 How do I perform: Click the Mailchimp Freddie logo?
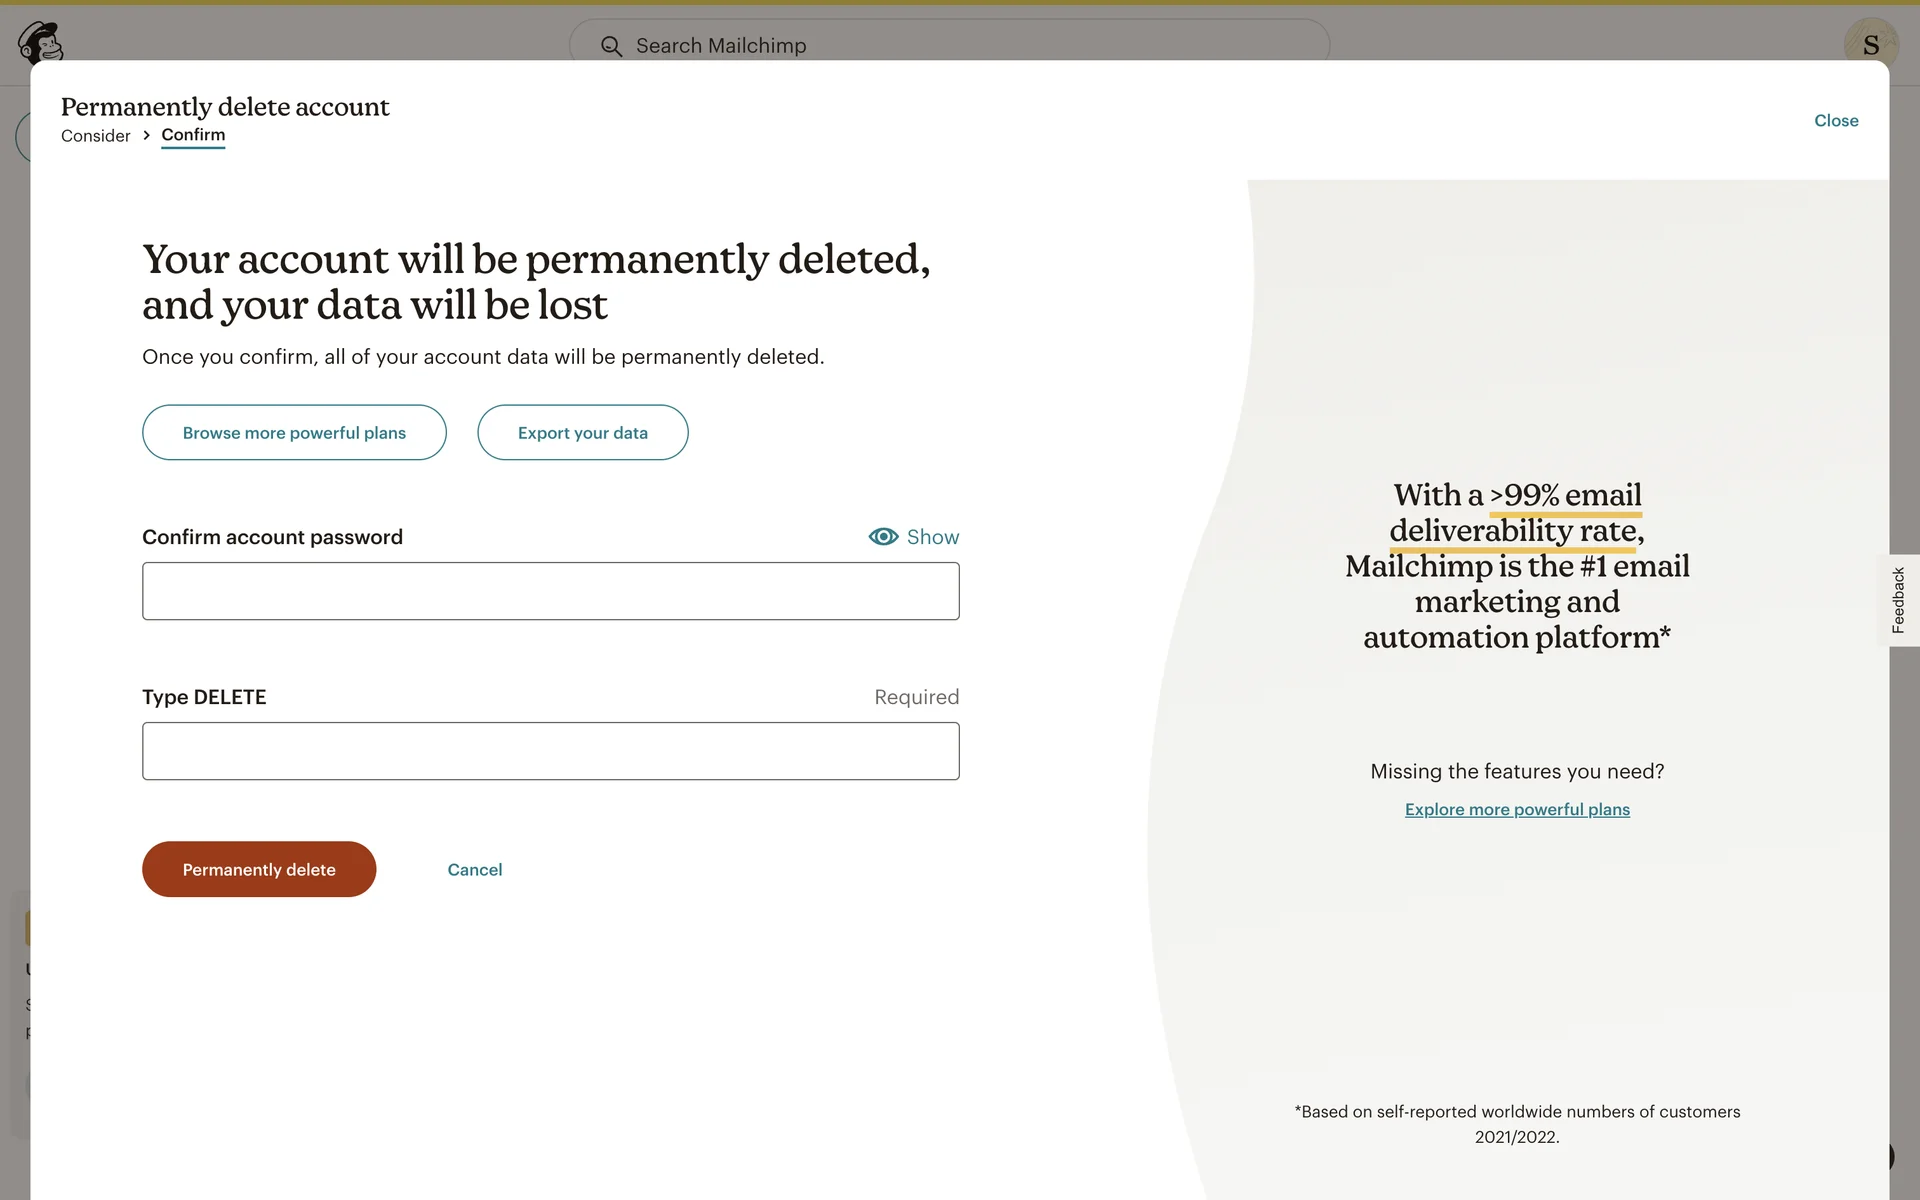[40, 42]
